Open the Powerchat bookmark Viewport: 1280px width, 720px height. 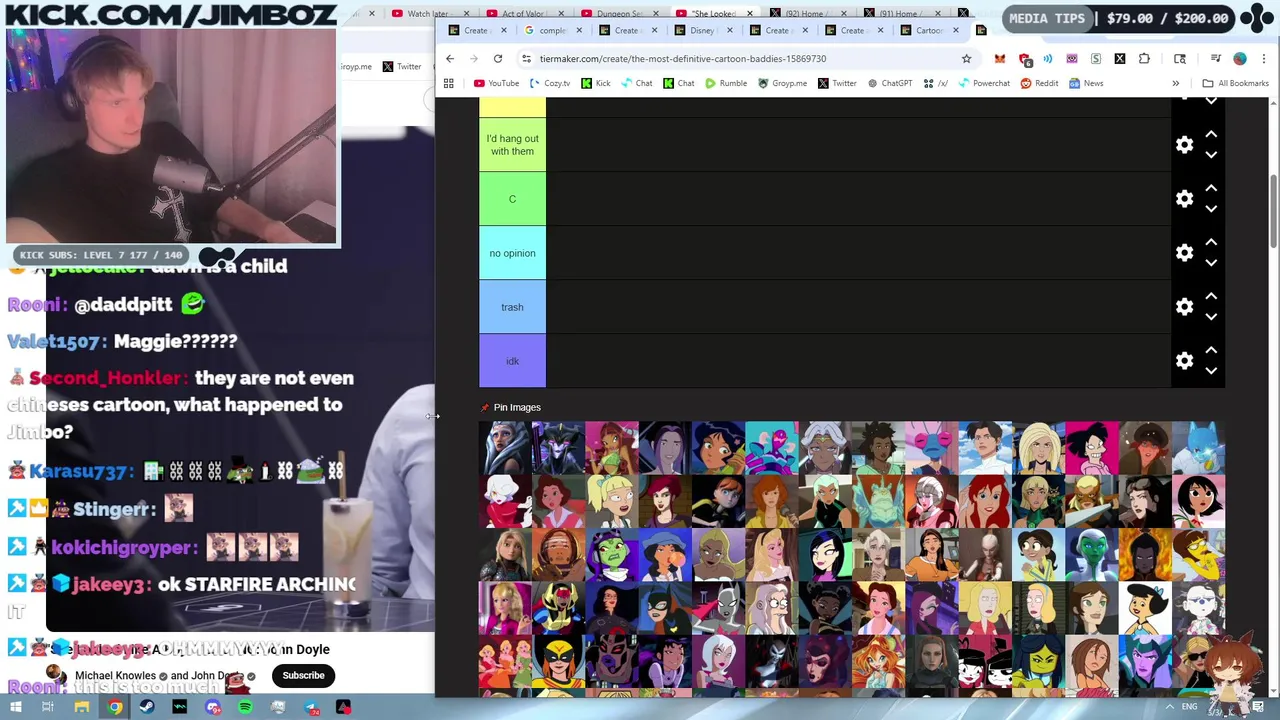pos(983,83)
